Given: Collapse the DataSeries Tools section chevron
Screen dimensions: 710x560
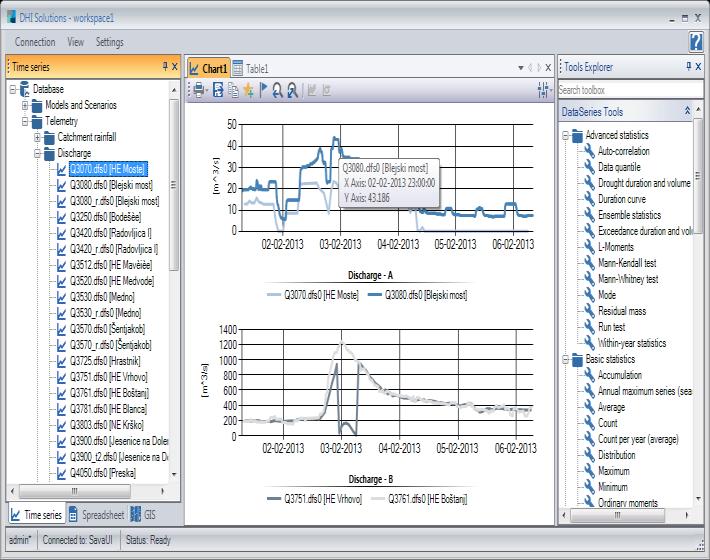Looking at the screenshot, I should 687,111.
